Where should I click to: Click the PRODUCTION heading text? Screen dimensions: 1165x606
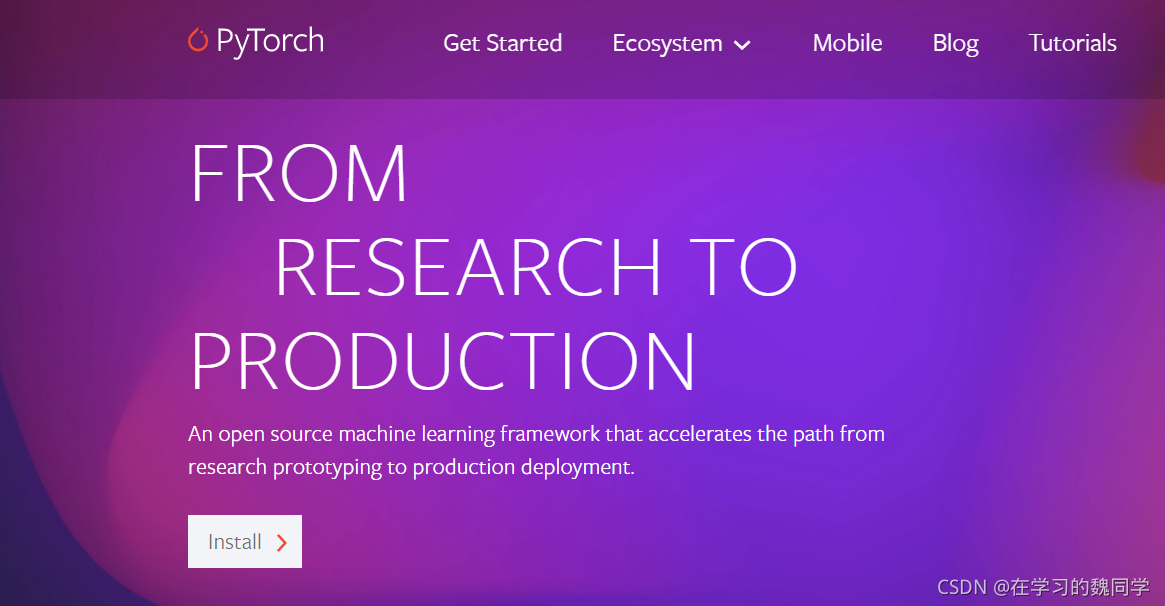(444, 361)
